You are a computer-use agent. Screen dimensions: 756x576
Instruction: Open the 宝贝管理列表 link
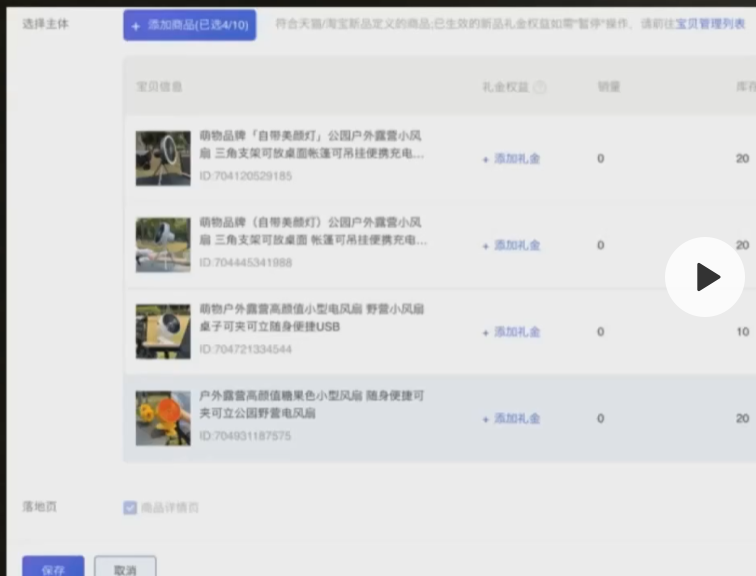(710, 24)
